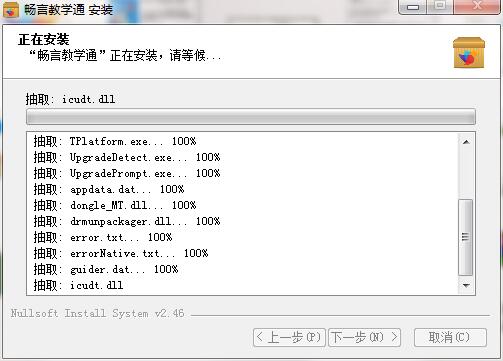Click the window title 畅言教学通 安装

(x=69, y=10)
